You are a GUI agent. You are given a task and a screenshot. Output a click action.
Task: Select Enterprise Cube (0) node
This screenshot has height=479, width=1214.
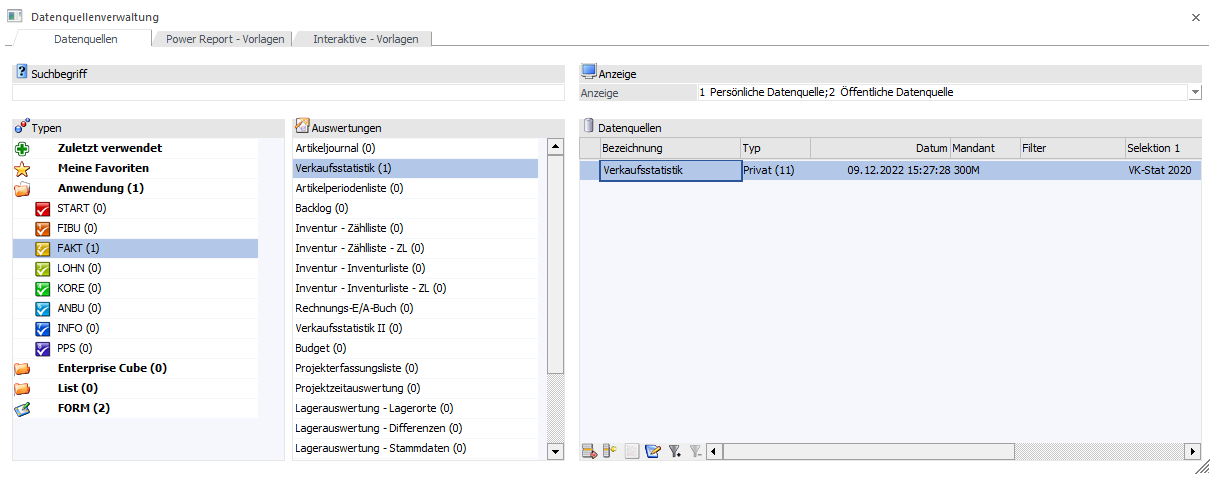[112, 368]
